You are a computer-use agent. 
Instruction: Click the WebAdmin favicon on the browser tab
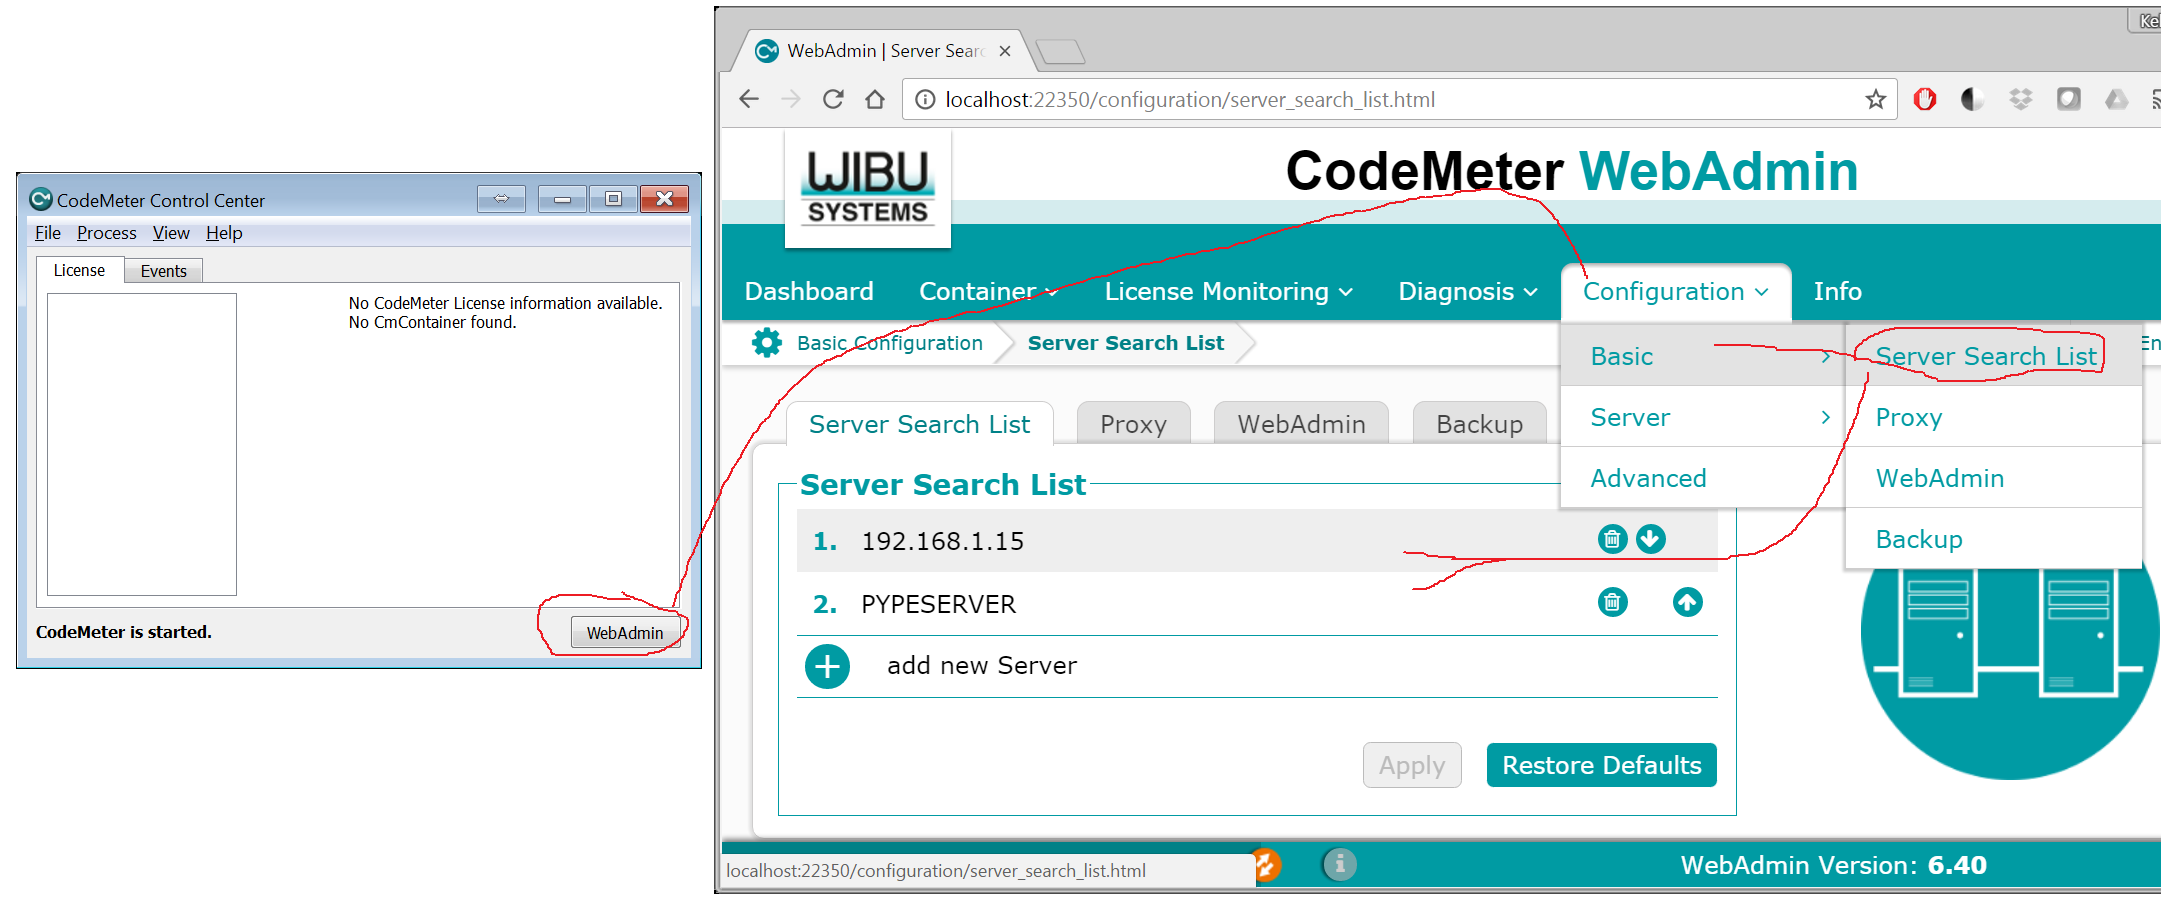(767, 51)
